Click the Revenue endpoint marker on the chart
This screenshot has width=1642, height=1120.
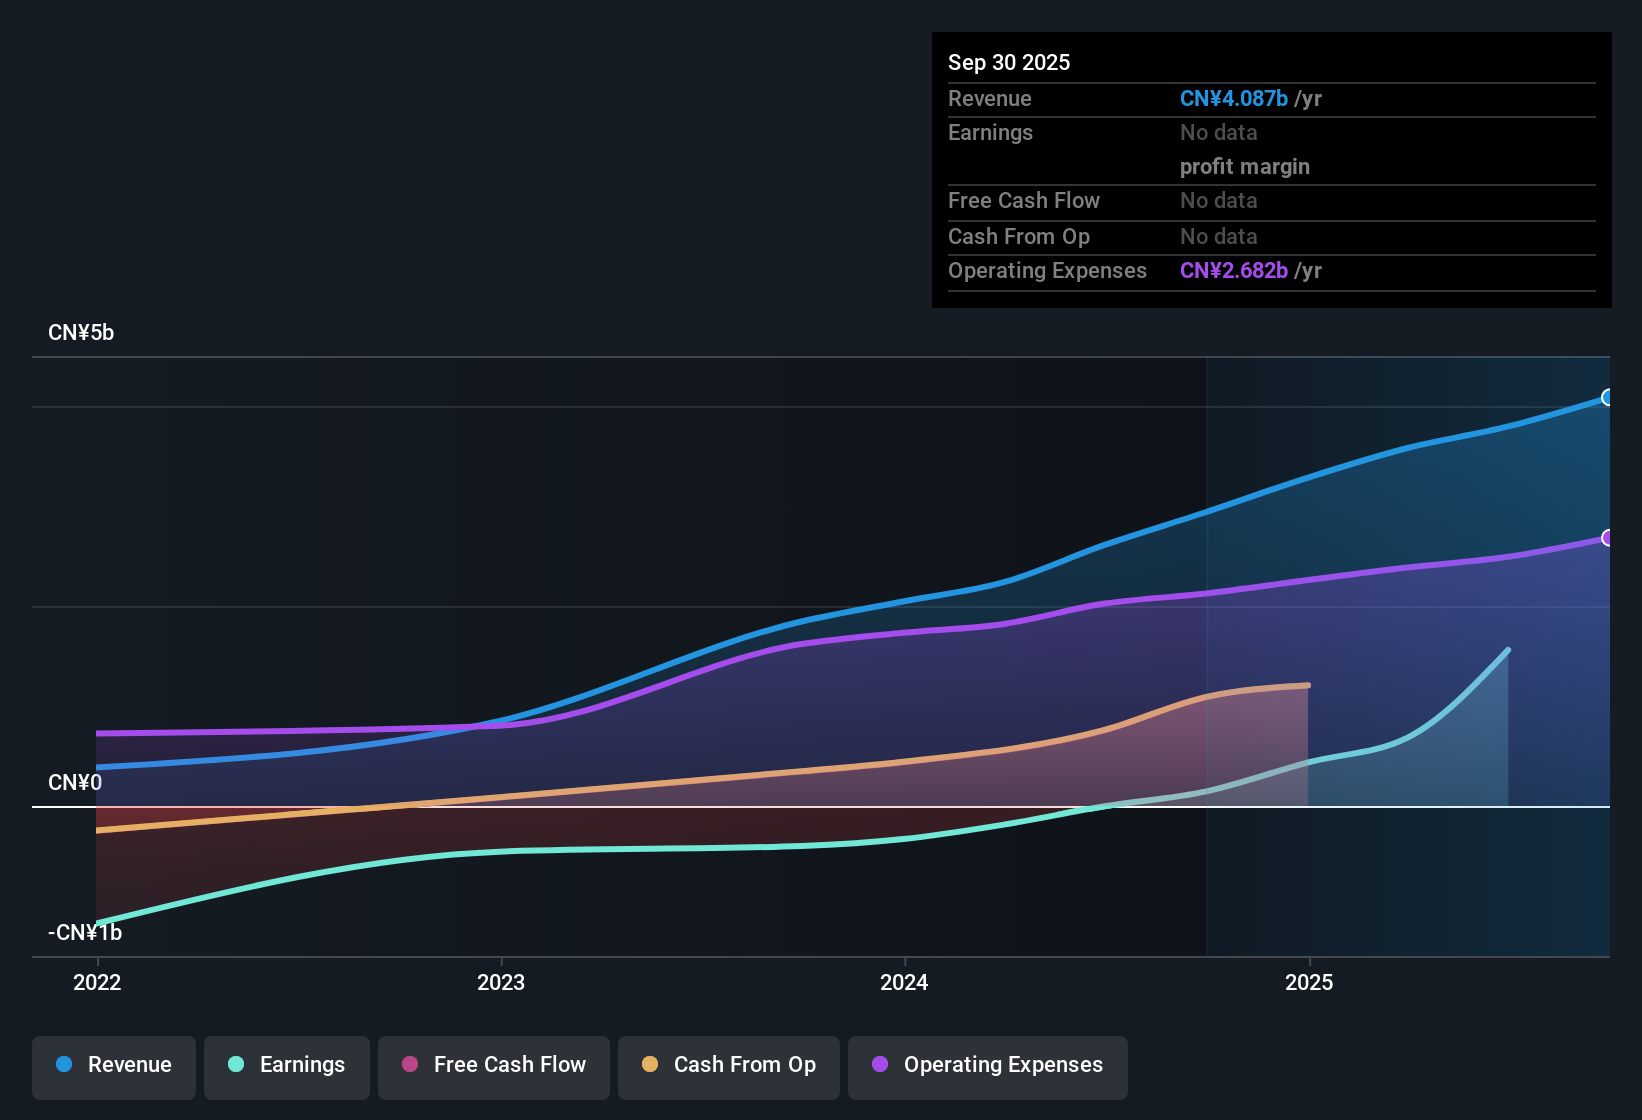click(1606, 398)
